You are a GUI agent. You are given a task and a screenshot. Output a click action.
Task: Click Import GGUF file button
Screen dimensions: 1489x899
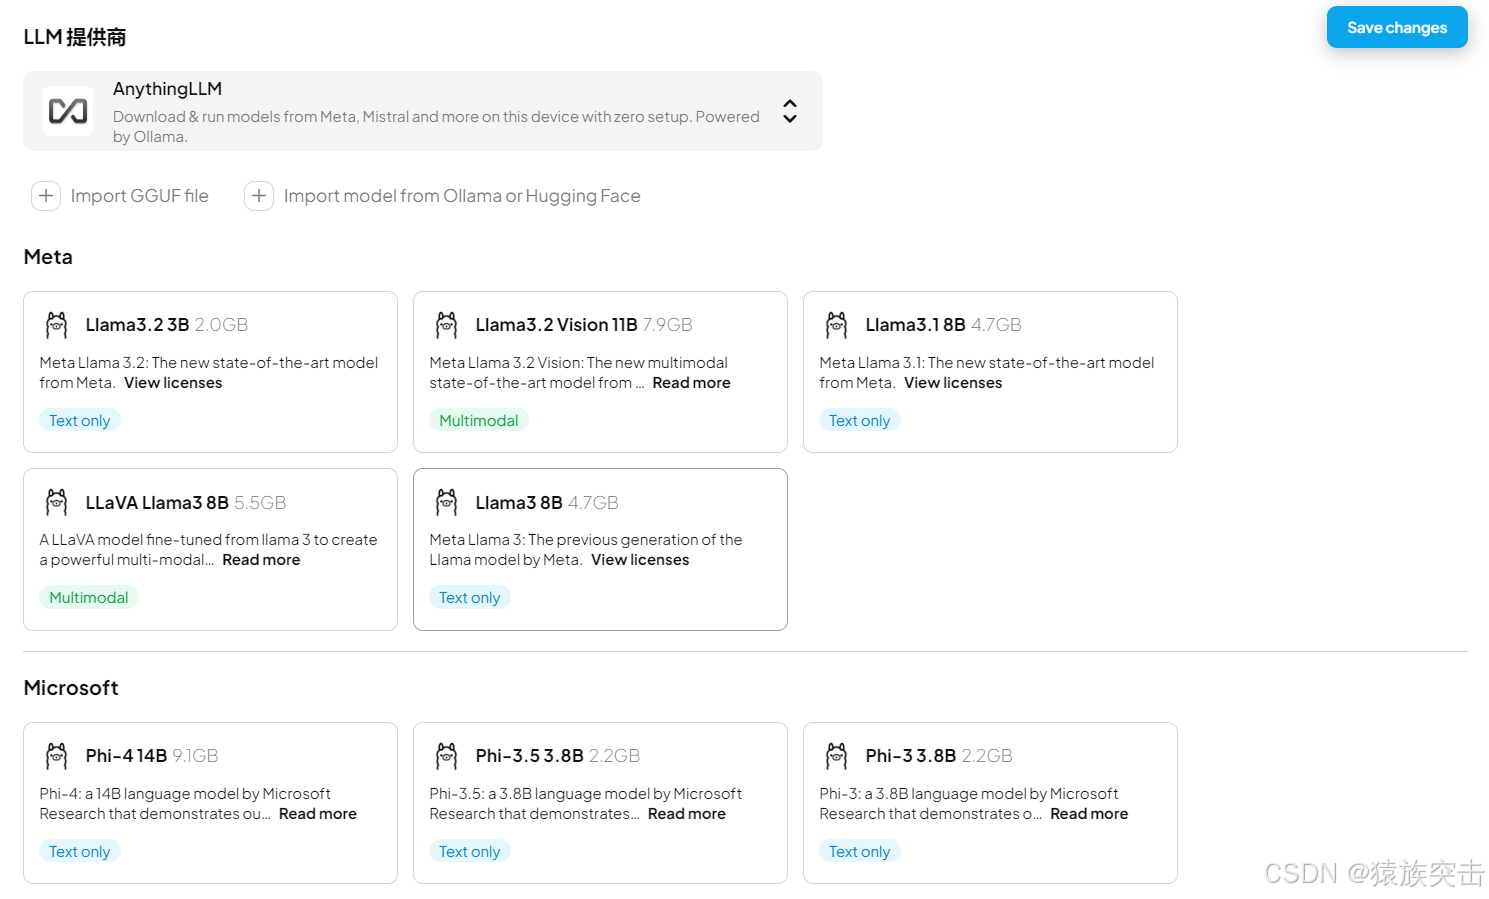[121, 196]
